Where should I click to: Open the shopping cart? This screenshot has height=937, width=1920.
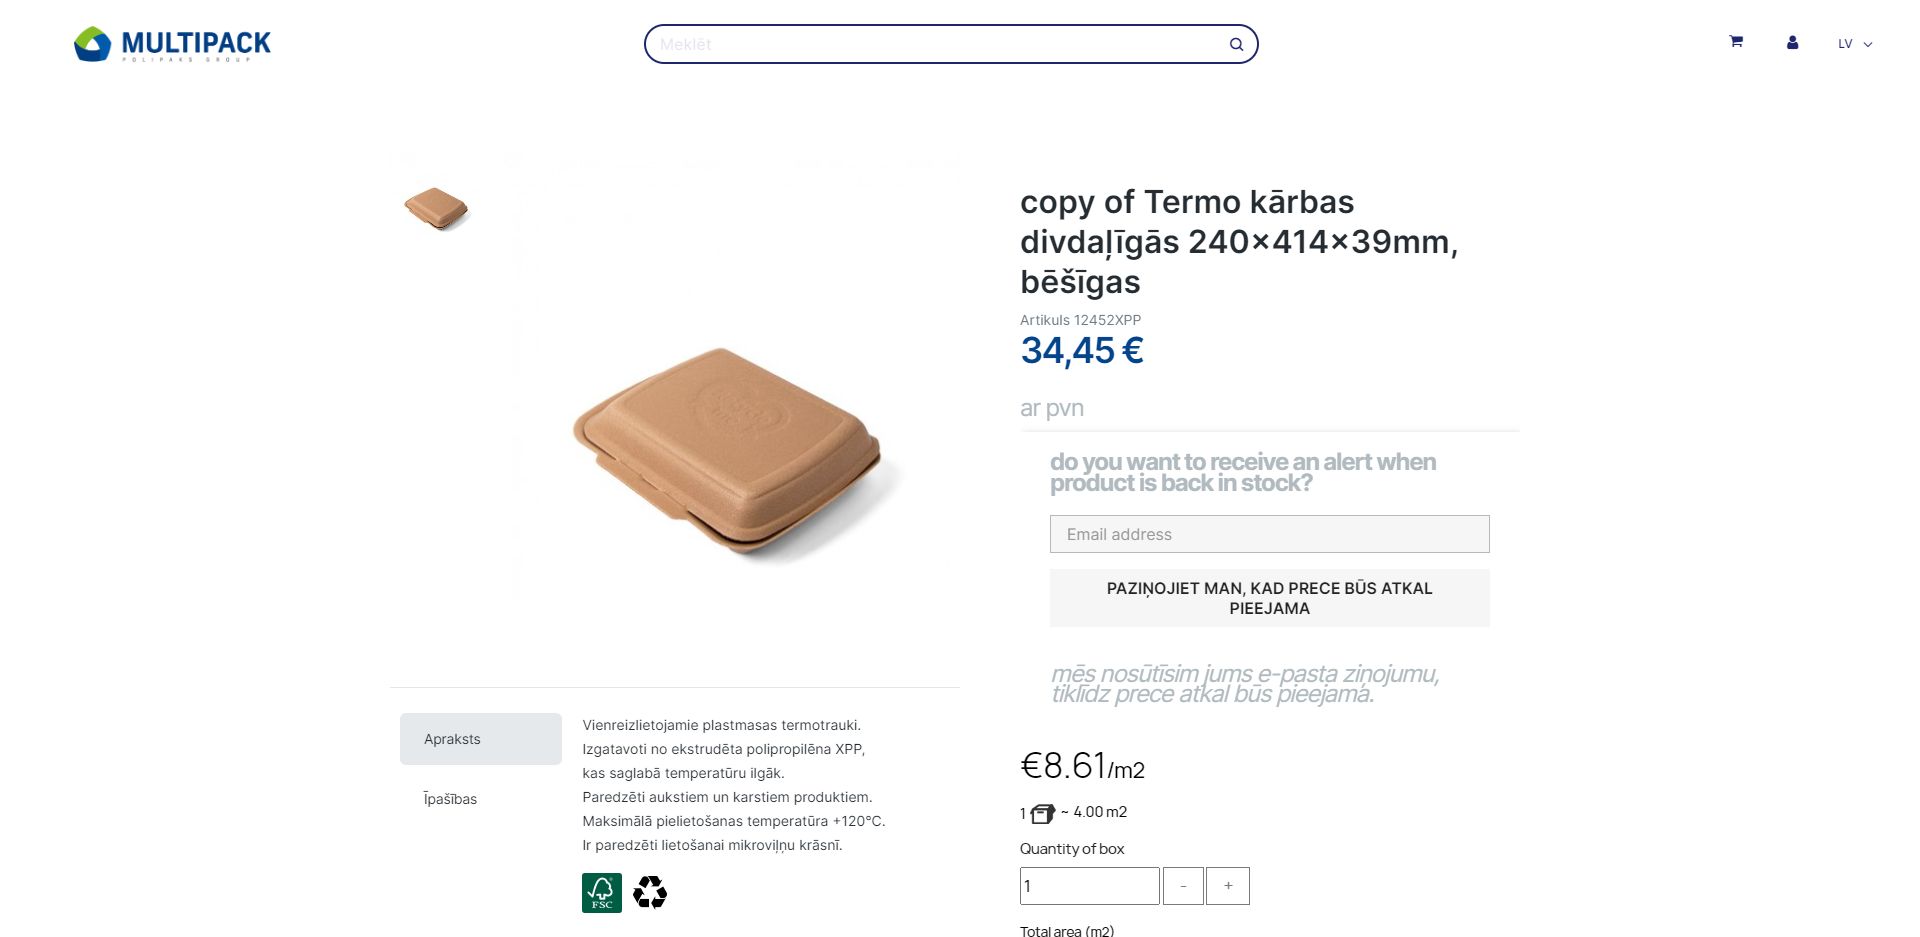tap(1736, 42)
